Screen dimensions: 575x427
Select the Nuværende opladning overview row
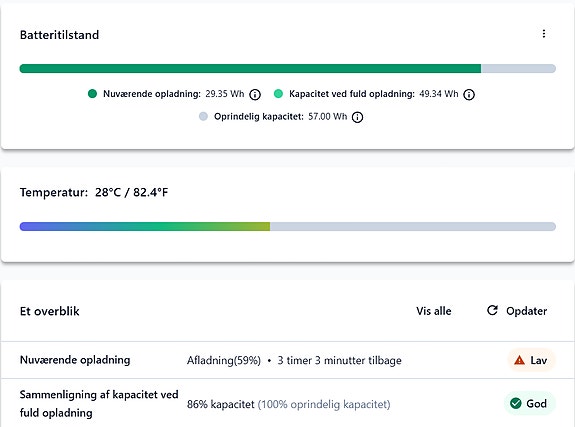[x=288, y=360]
